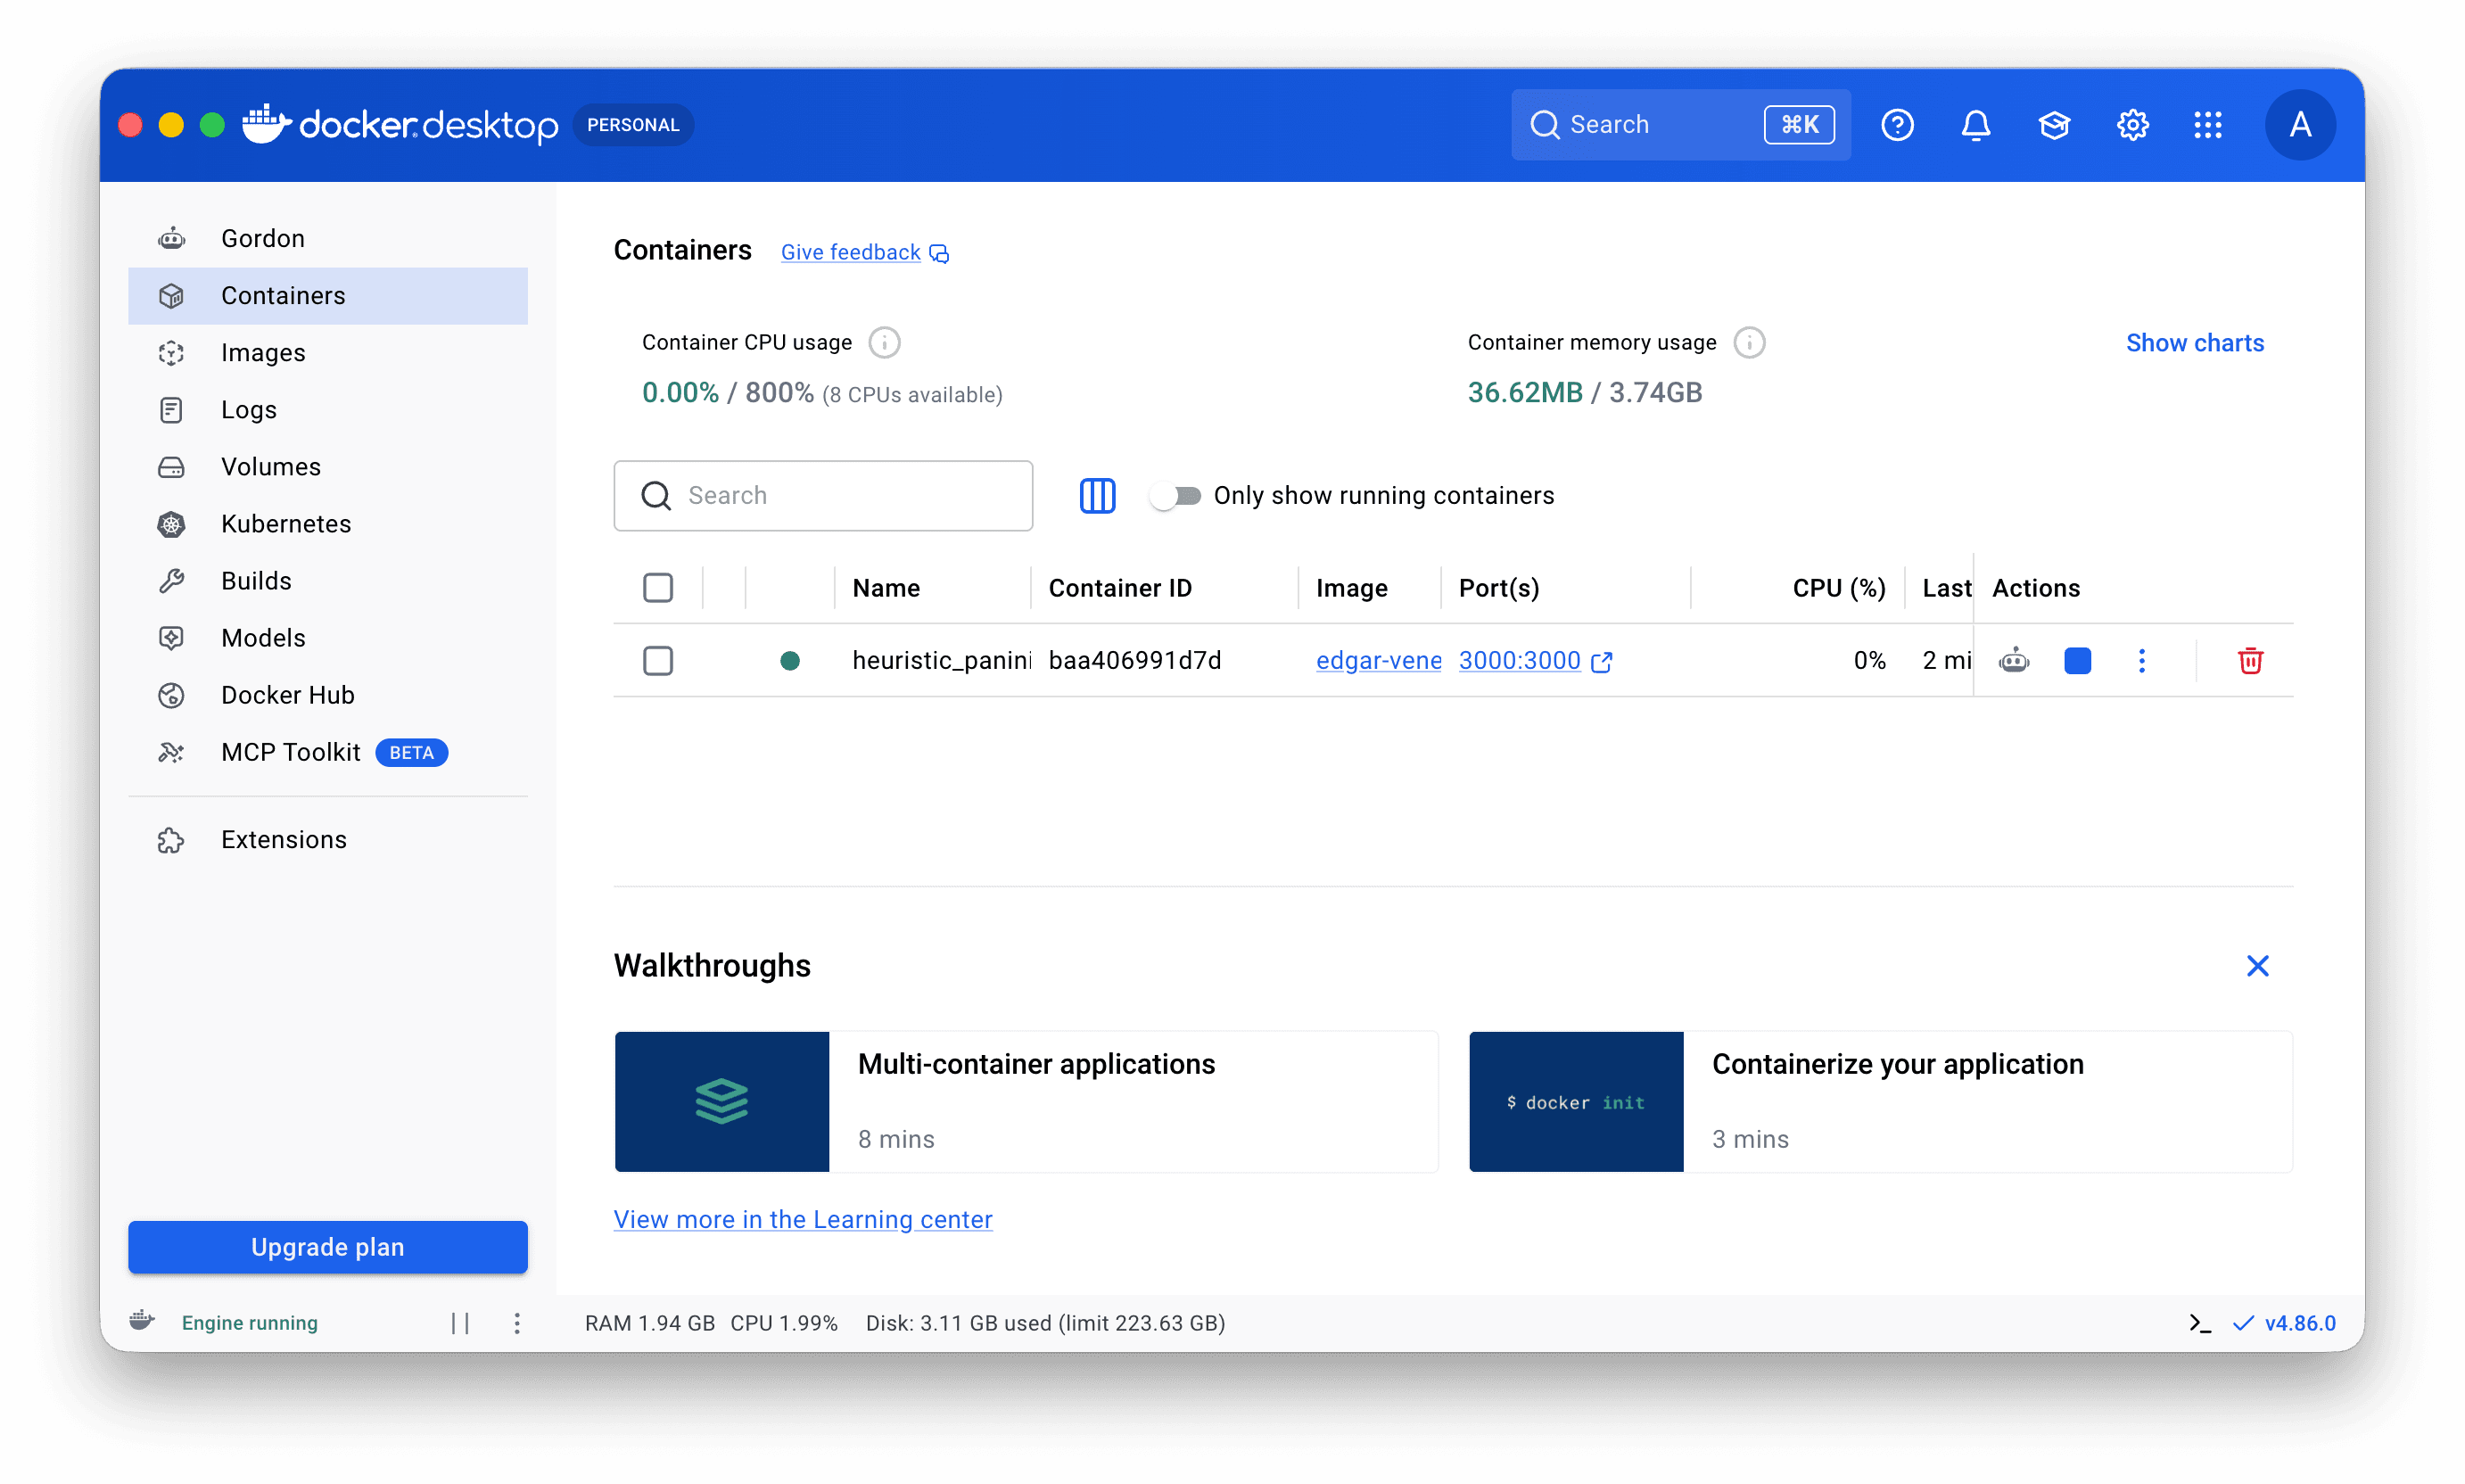This screenshot has height=1484, width=2465.
Task: Show notifications with the bell icon
Action: (1975, 125)
